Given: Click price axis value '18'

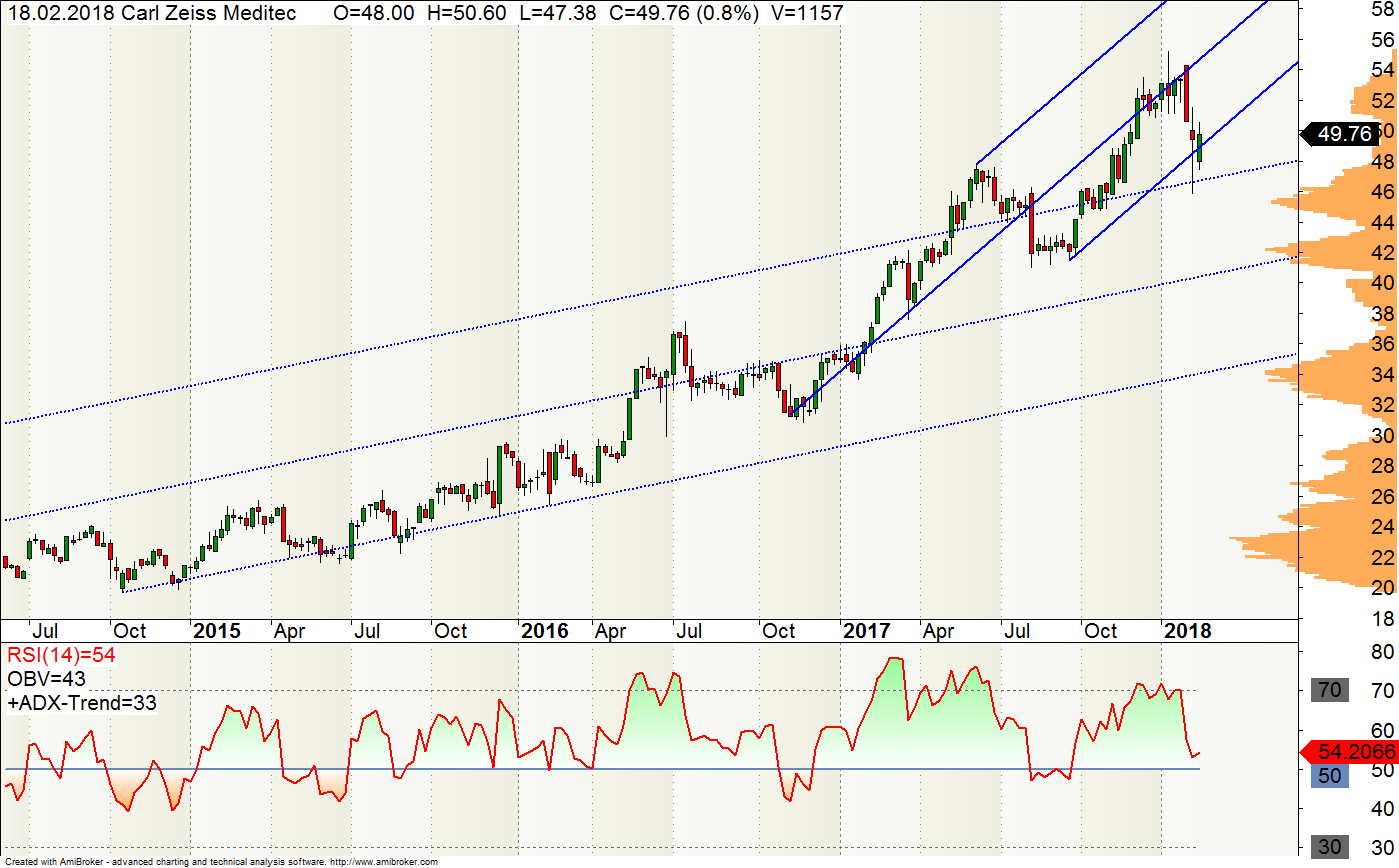Looking at the screenshot, I should tap(1384, 620).
